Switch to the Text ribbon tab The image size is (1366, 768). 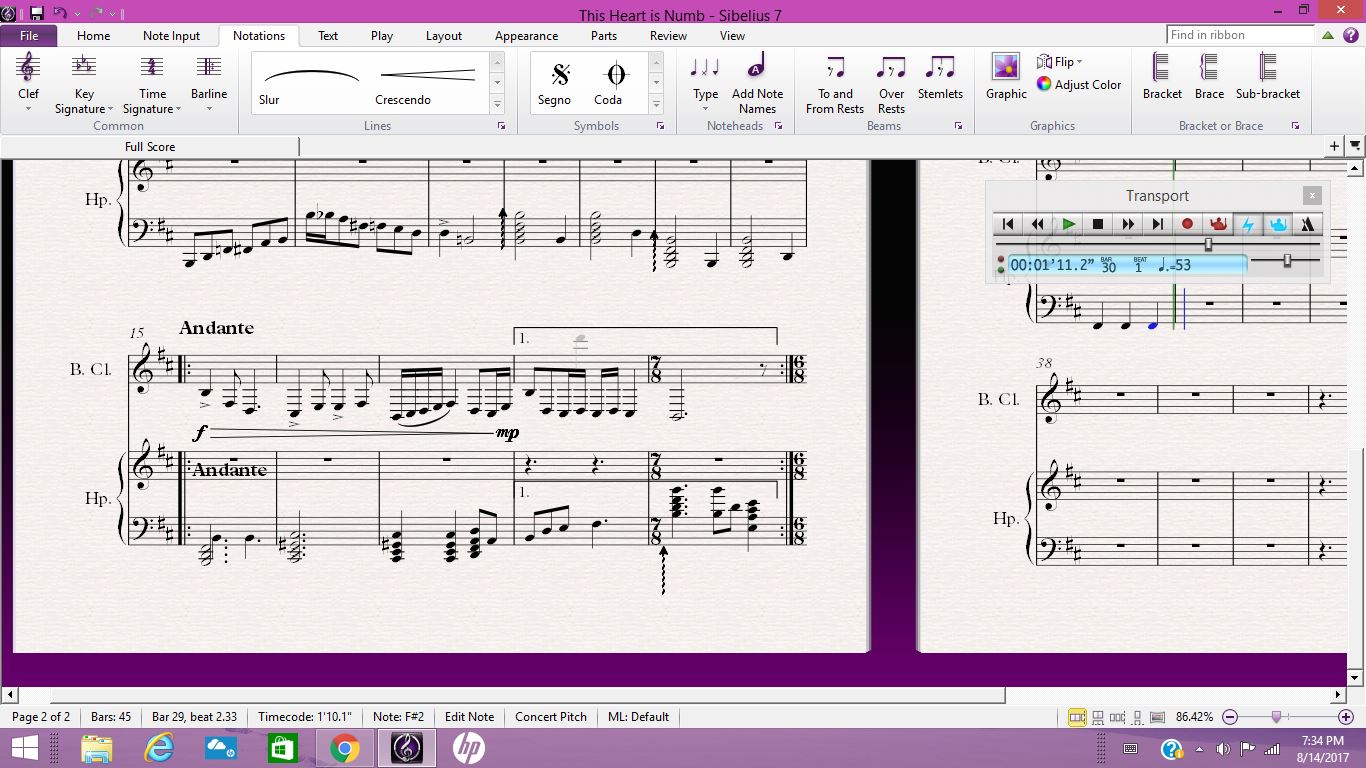pyautogui.click(x=328, y=36)
